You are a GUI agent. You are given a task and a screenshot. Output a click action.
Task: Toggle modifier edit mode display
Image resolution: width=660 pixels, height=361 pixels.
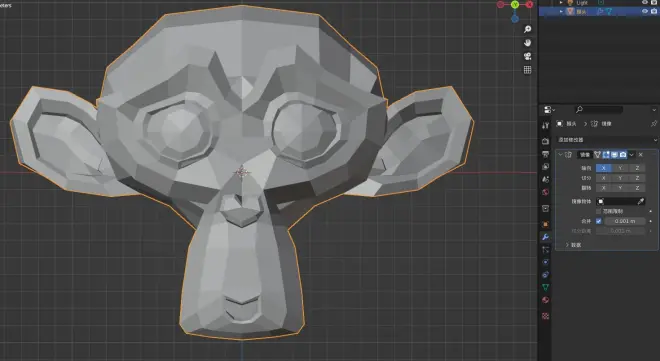[606, 155]
